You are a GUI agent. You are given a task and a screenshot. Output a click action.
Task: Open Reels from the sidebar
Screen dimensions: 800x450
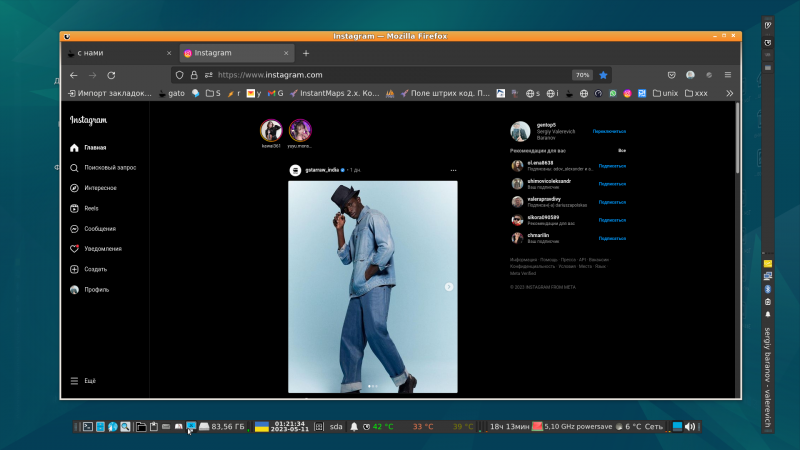(x=74, y=208)
